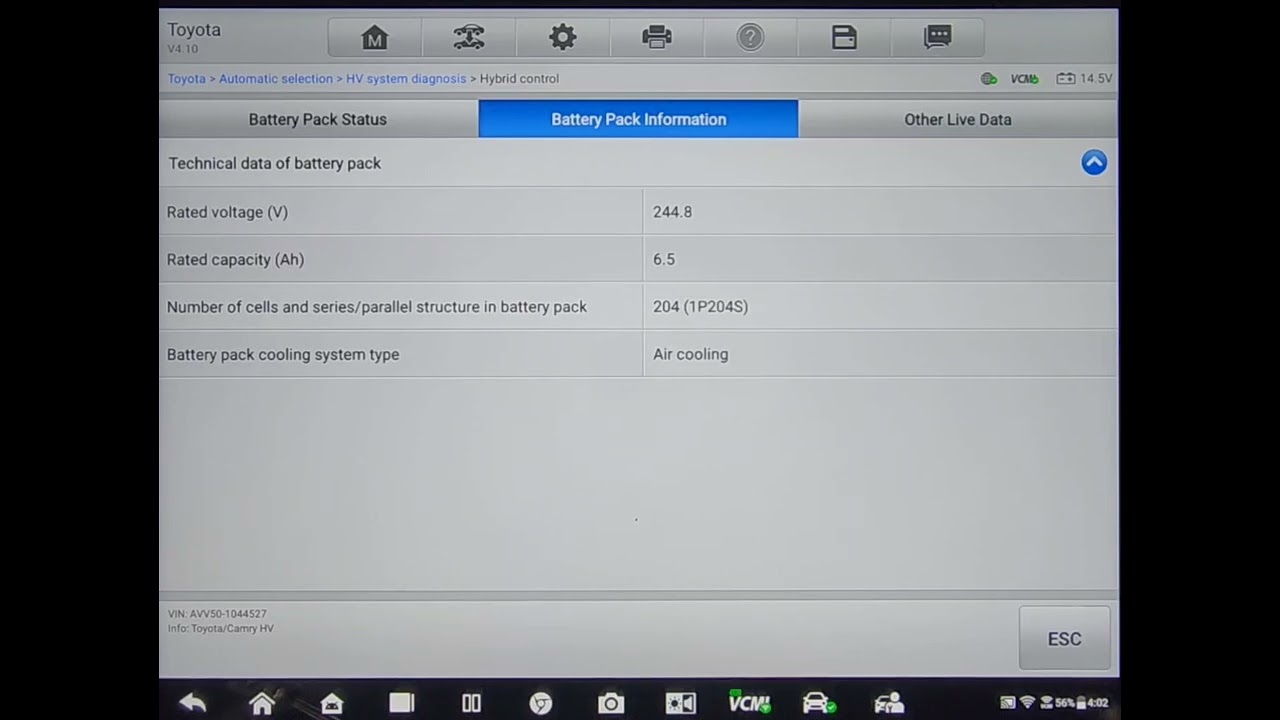
Task: Tap the Wi-Fi status icon
Action: (1027, 703)
